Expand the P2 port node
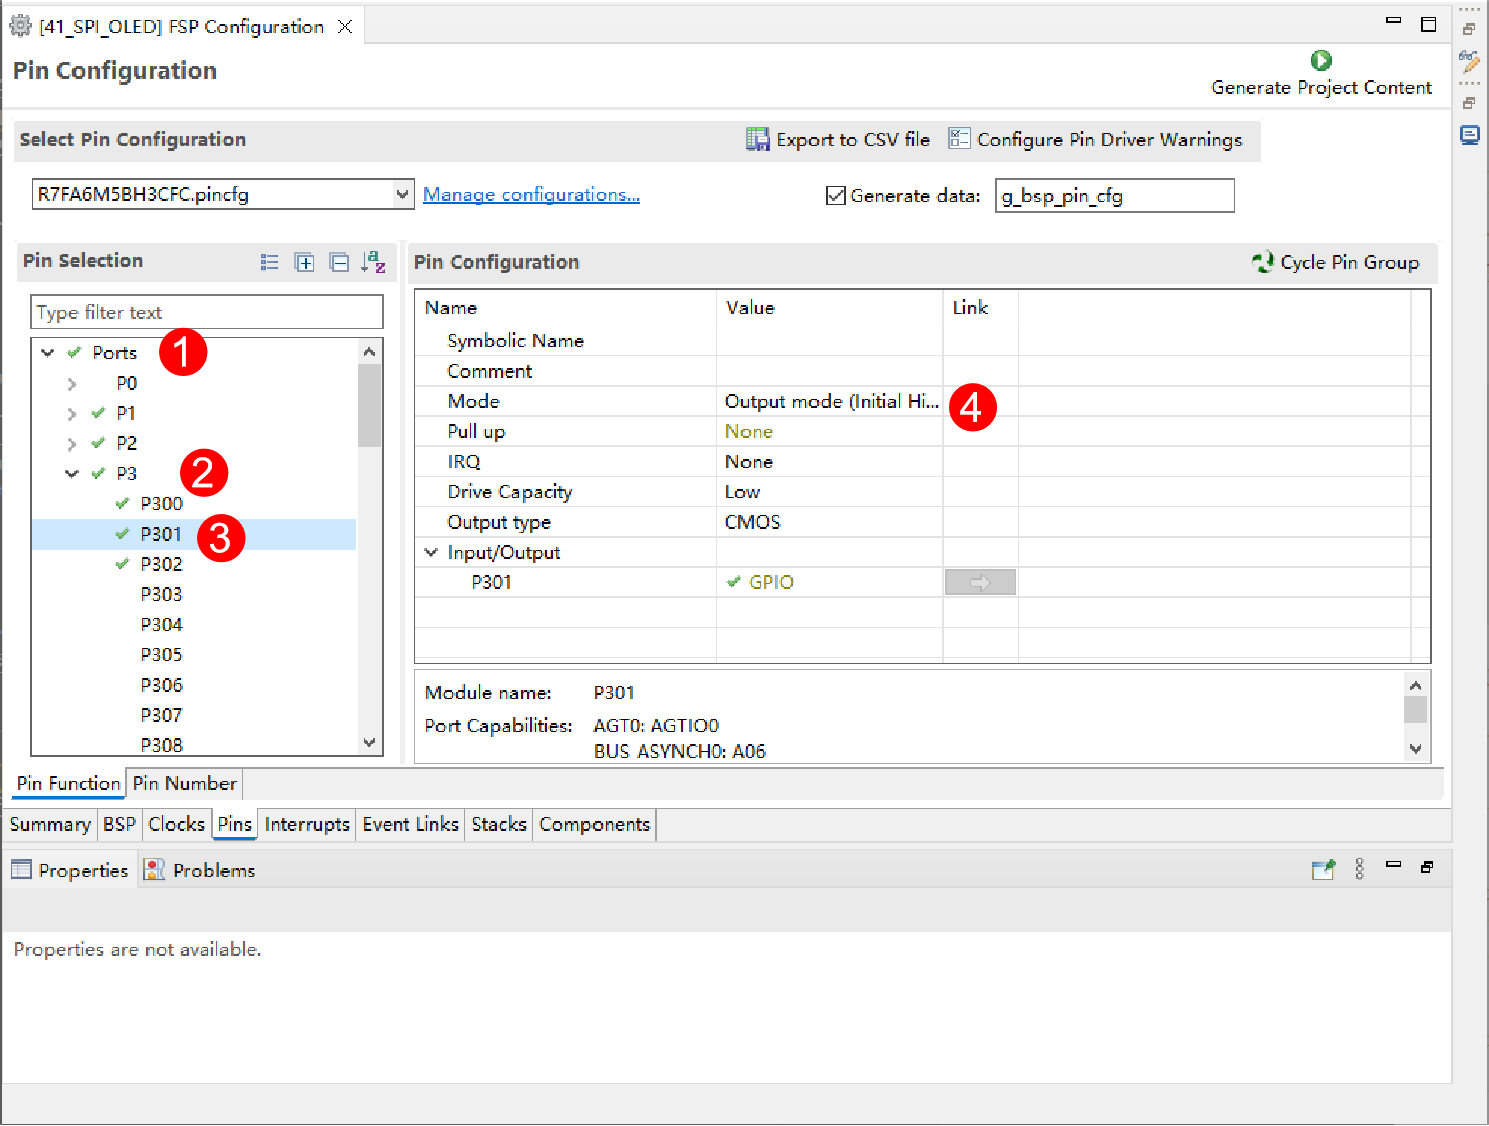Image resolution: width=1489 pixels, height=1126 pixels. (x=71, y=444)
